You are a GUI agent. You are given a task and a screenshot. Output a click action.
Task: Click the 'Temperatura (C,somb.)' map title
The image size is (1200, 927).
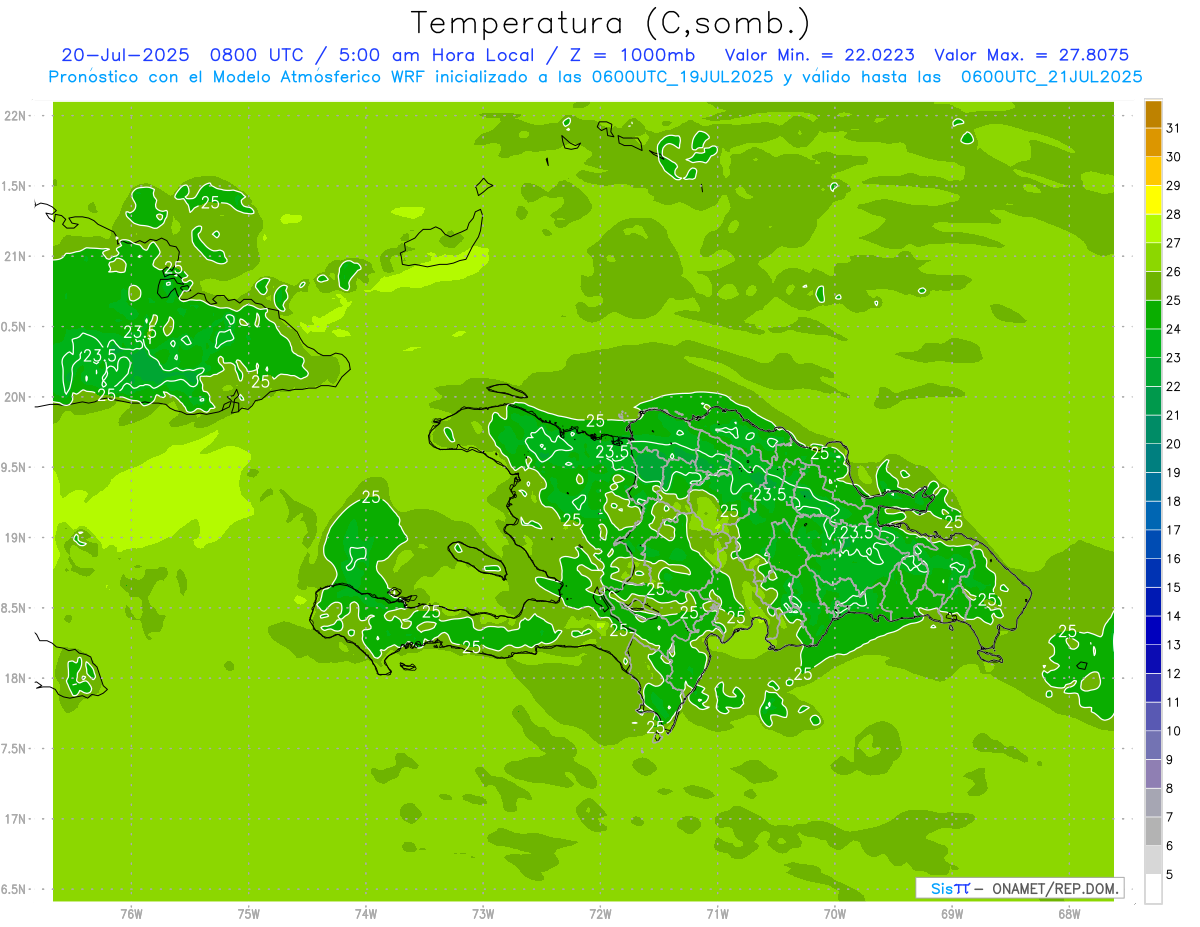click(611, 23)
